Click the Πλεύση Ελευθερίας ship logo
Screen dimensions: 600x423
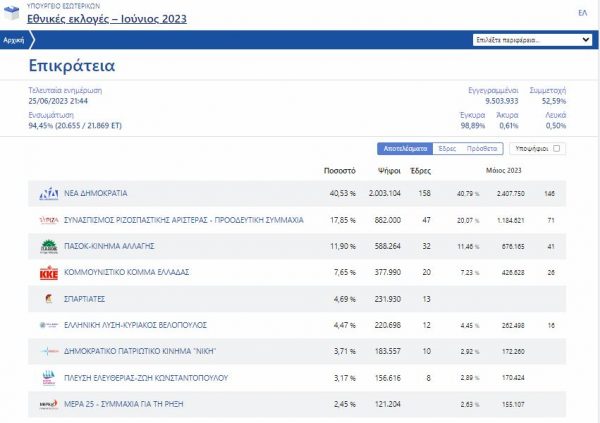point(49,377)
